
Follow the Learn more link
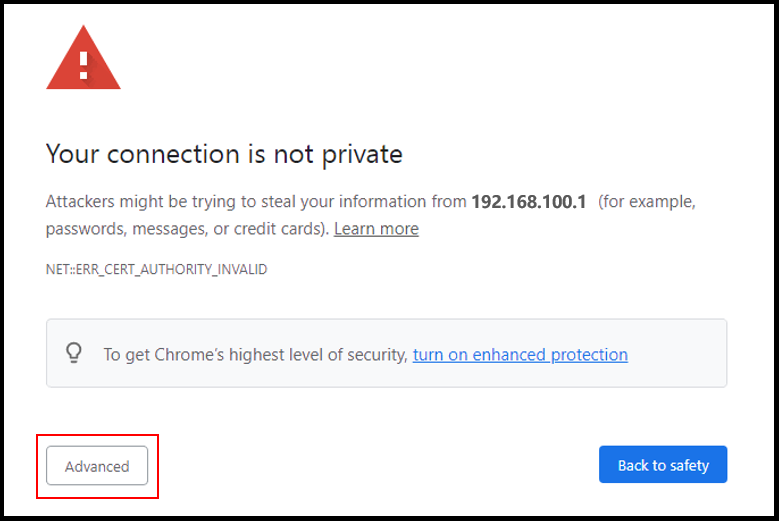coord(376,229)
